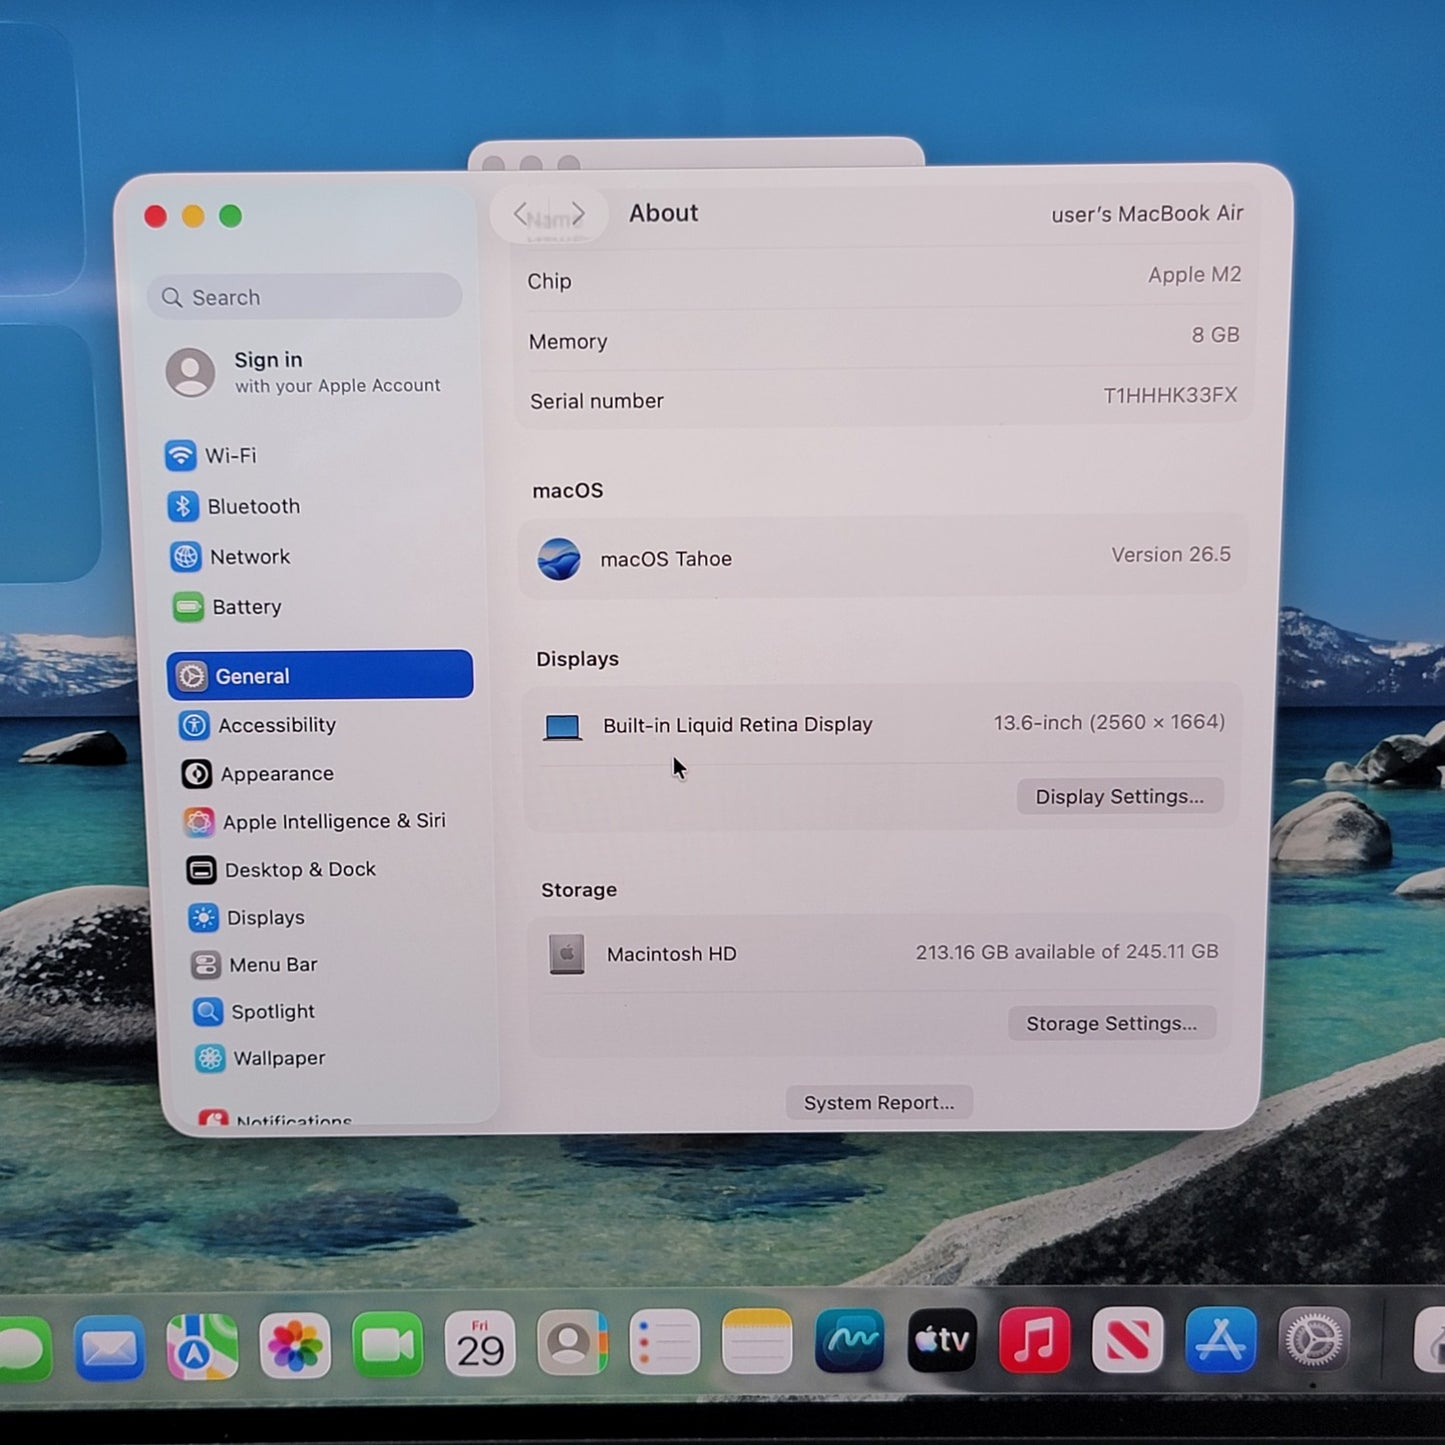The image size is (1445, 1445).
Task: Open Contacts from the Dock
Action: 572,1343
